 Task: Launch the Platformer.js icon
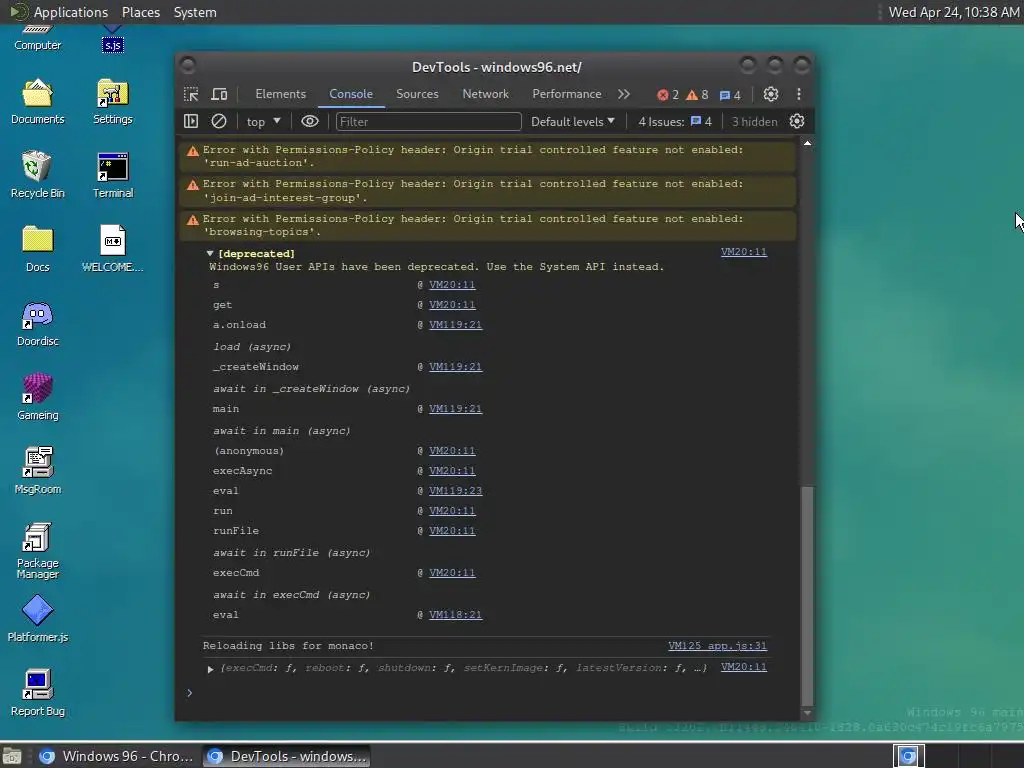click(x=37, y=618)
